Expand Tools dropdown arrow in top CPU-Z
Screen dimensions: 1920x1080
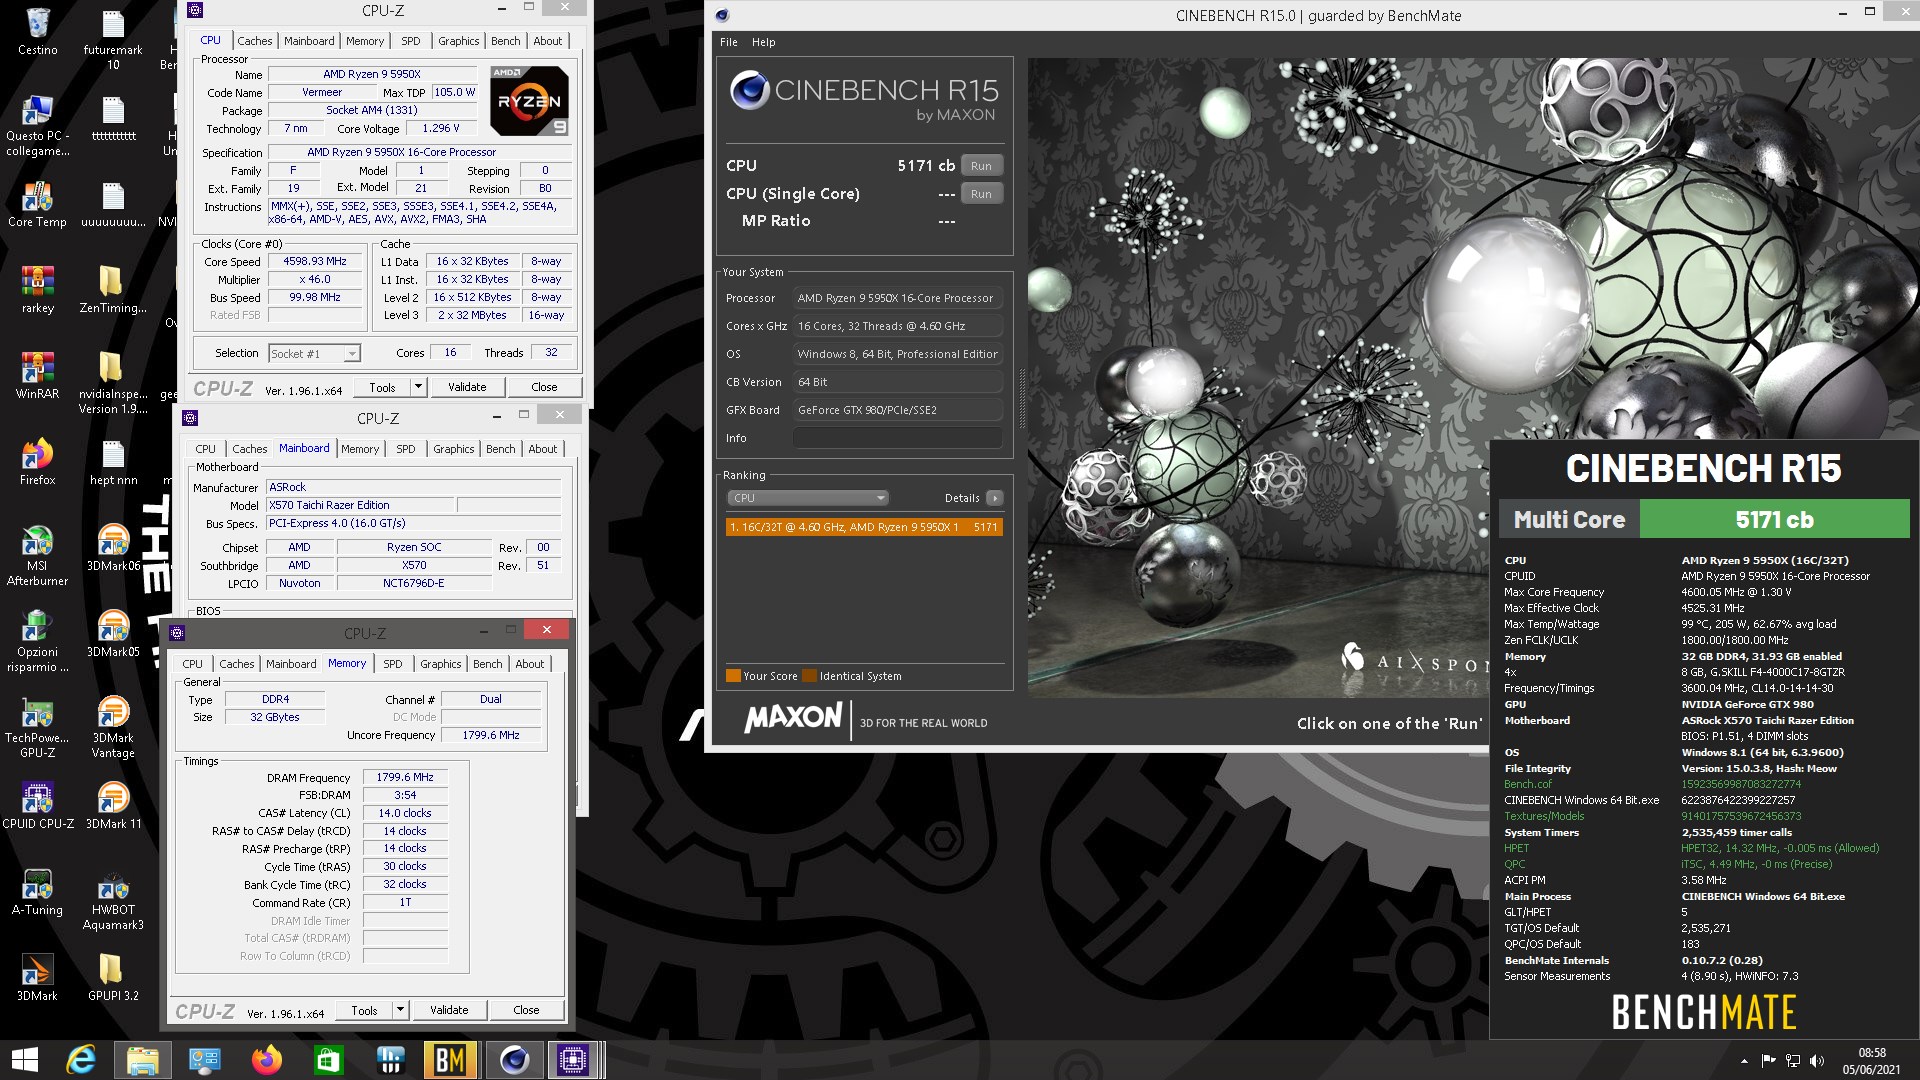click(418, 387)
